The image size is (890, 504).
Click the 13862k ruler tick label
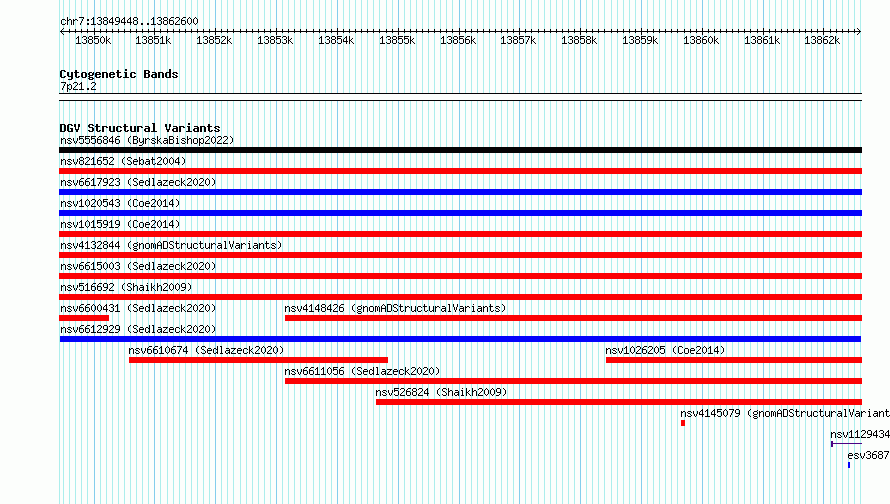click(x=822, y=40)
